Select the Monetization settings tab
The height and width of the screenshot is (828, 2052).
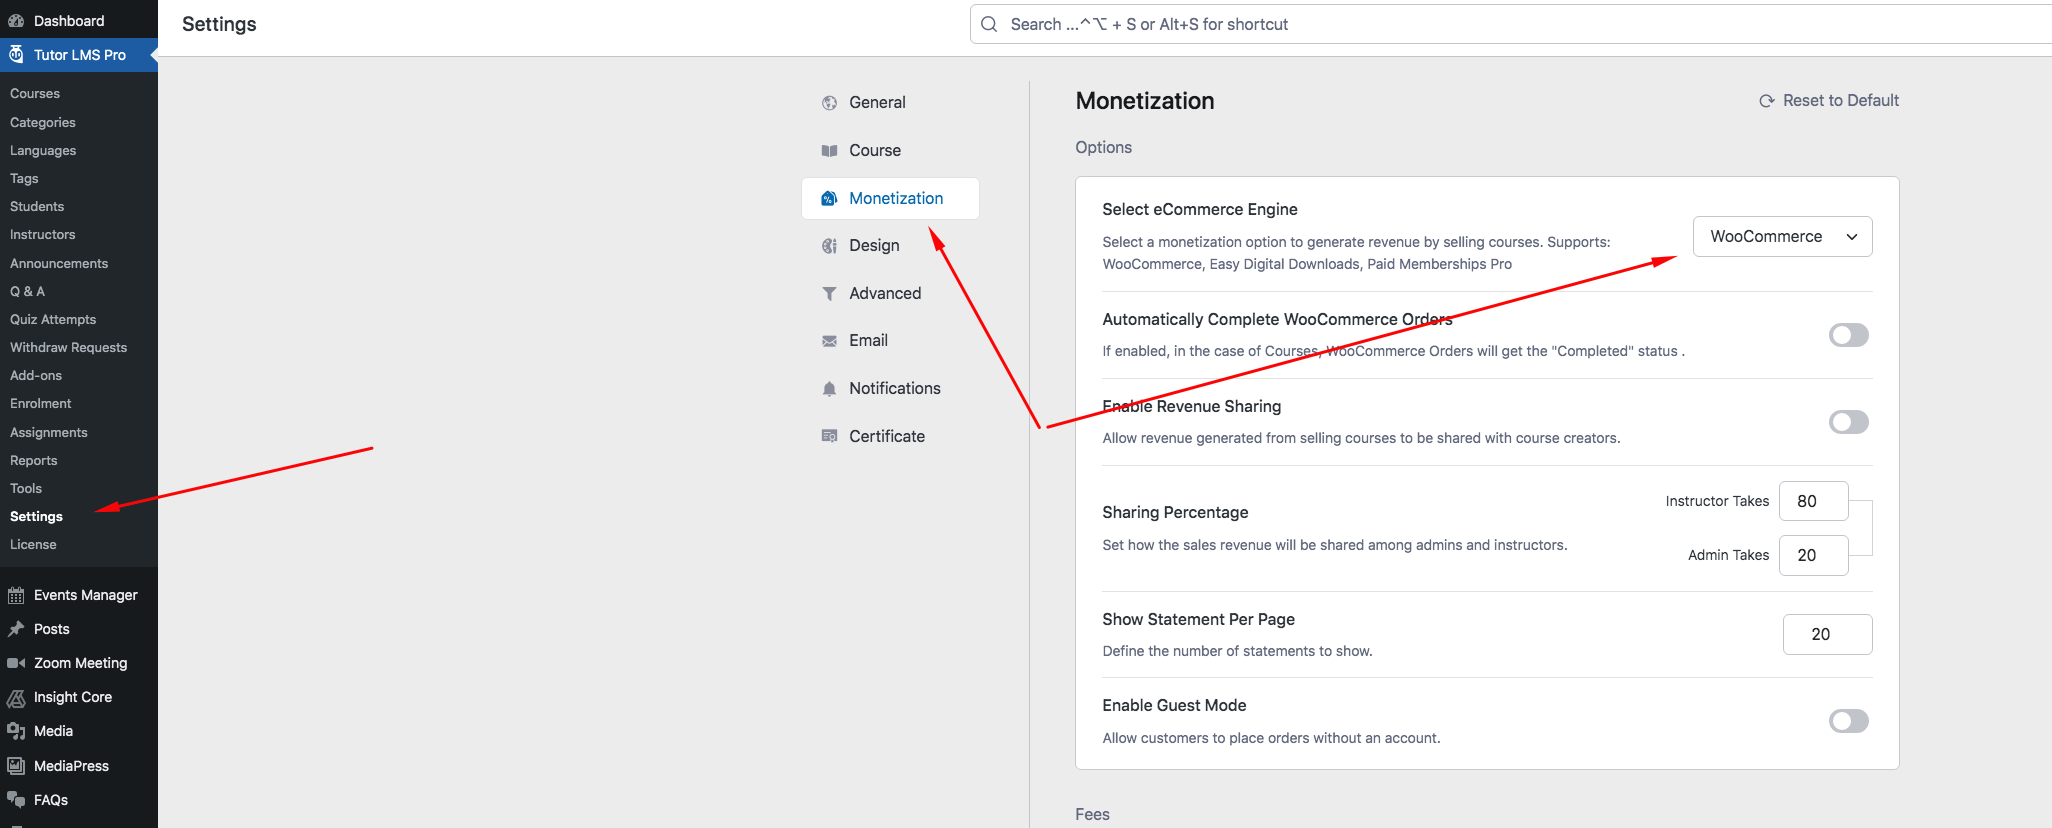[890, 198]
